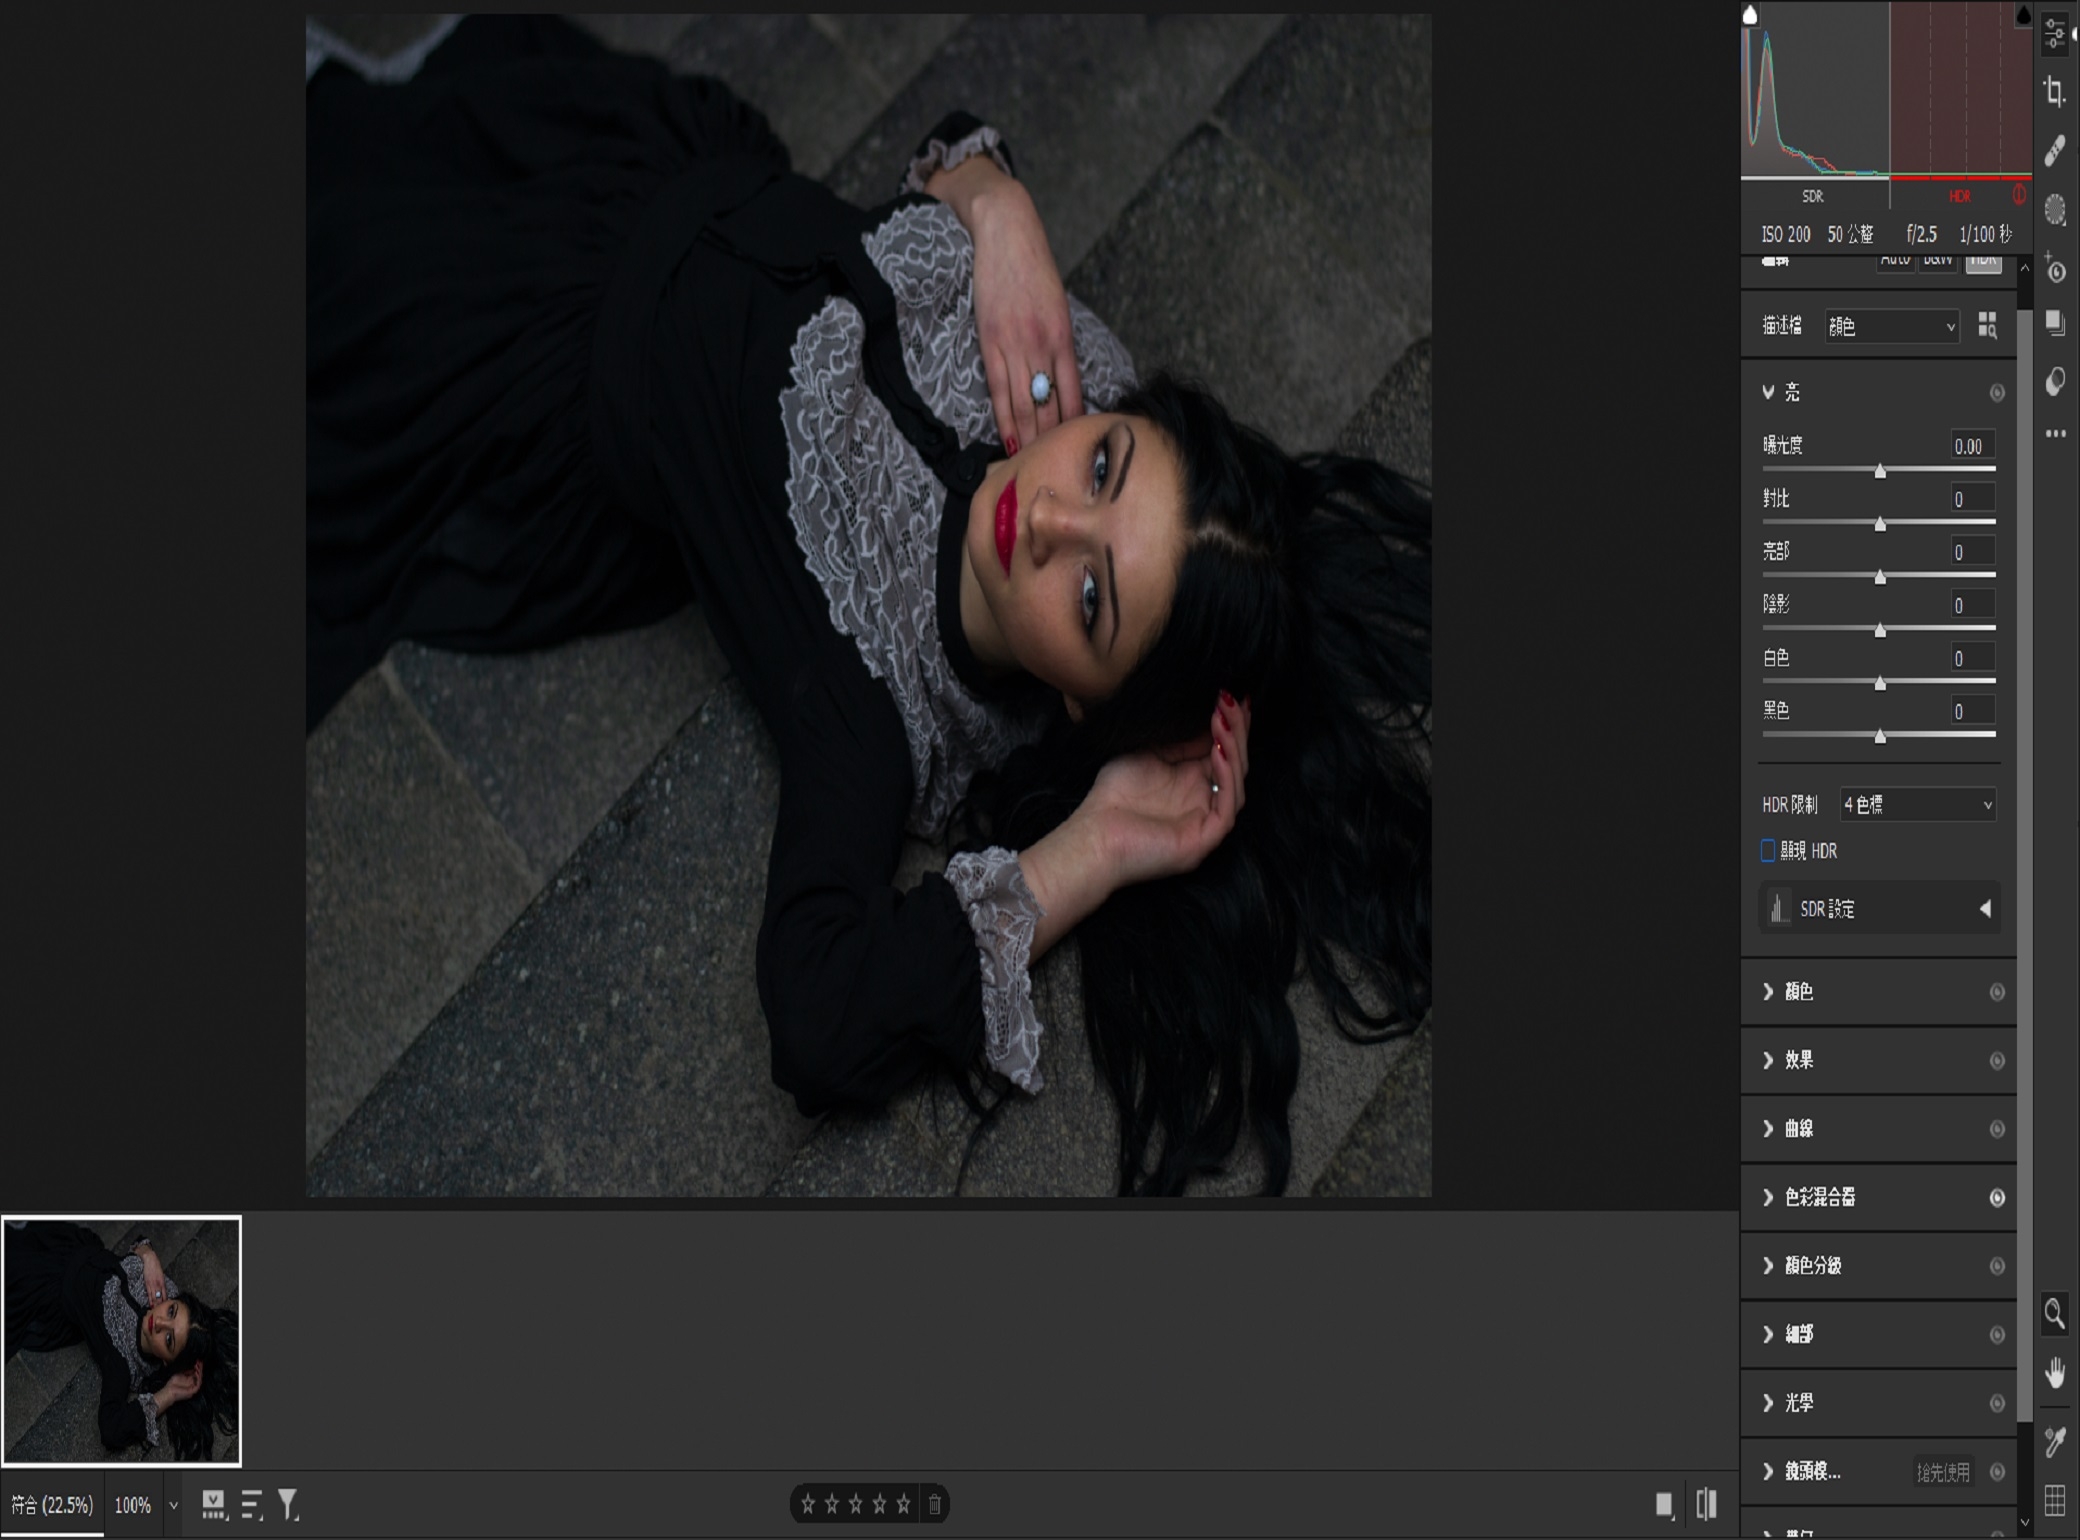This screenshot has width=2080, height=1540.
Task: Expand the 顏色分級 panel
Action: tap(1812, 1266)
